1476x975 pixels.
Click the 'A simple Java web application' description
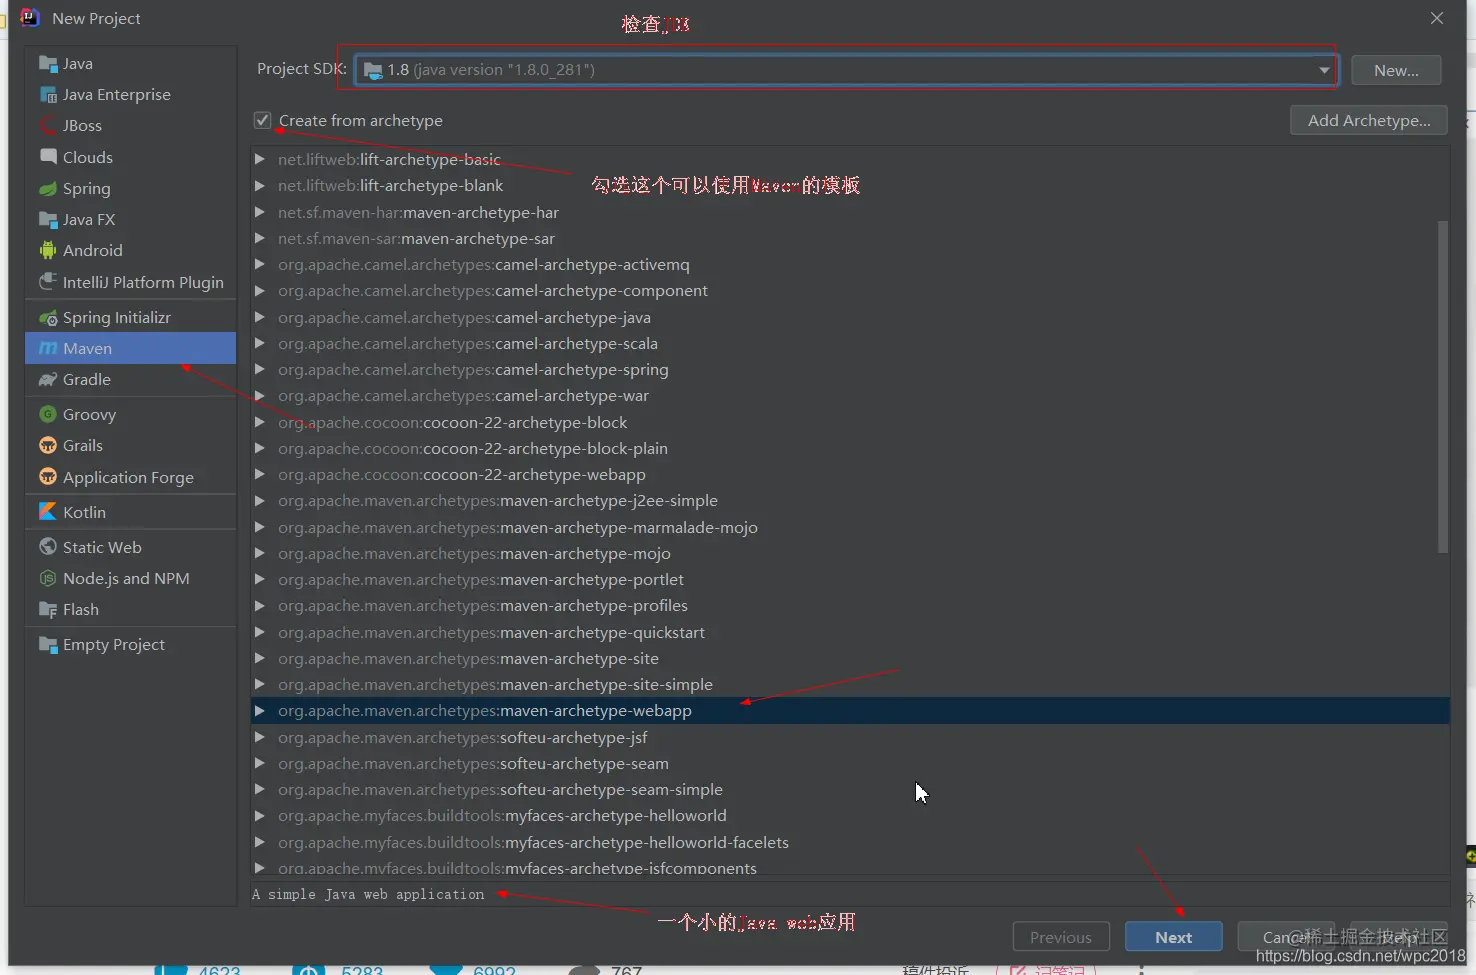368,895
